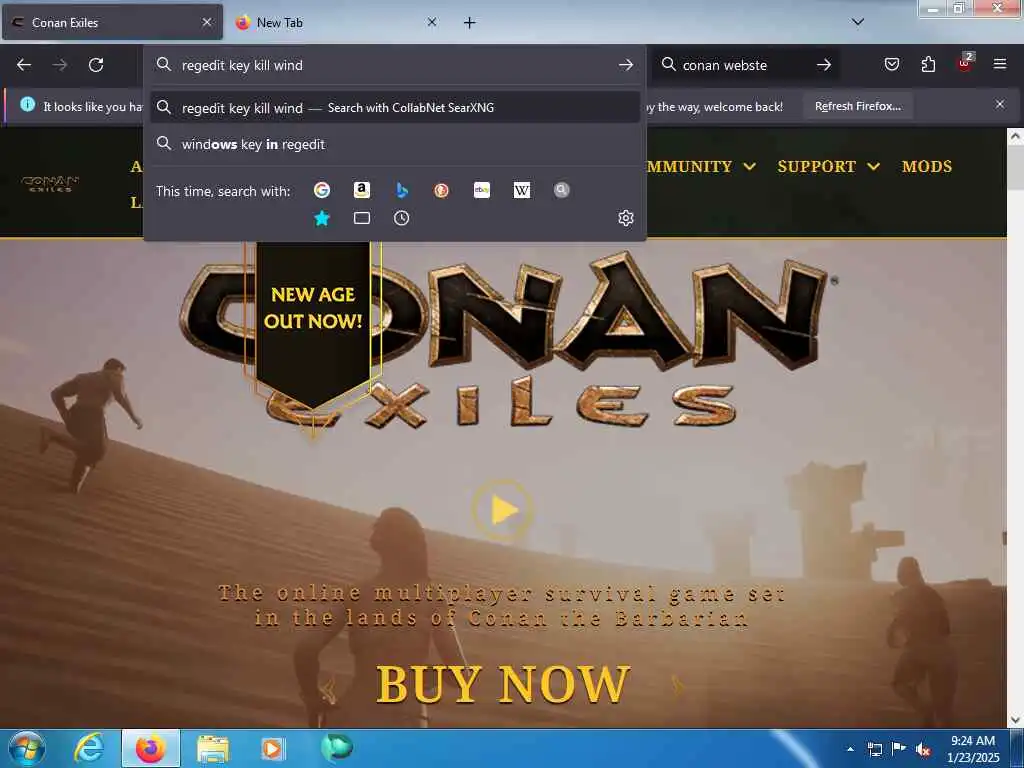Close the Conan Exiles tab

pyautogui.click(x=206, y=22)
